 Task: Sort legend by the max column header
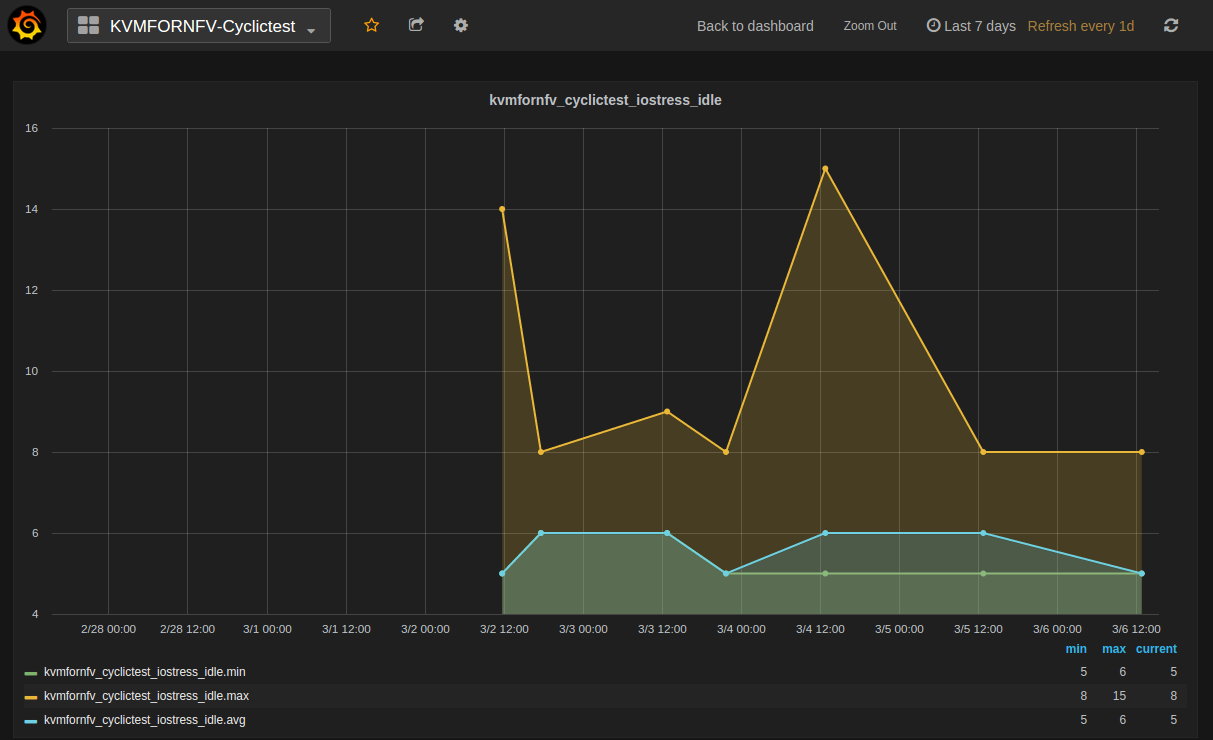(1113, 649)
